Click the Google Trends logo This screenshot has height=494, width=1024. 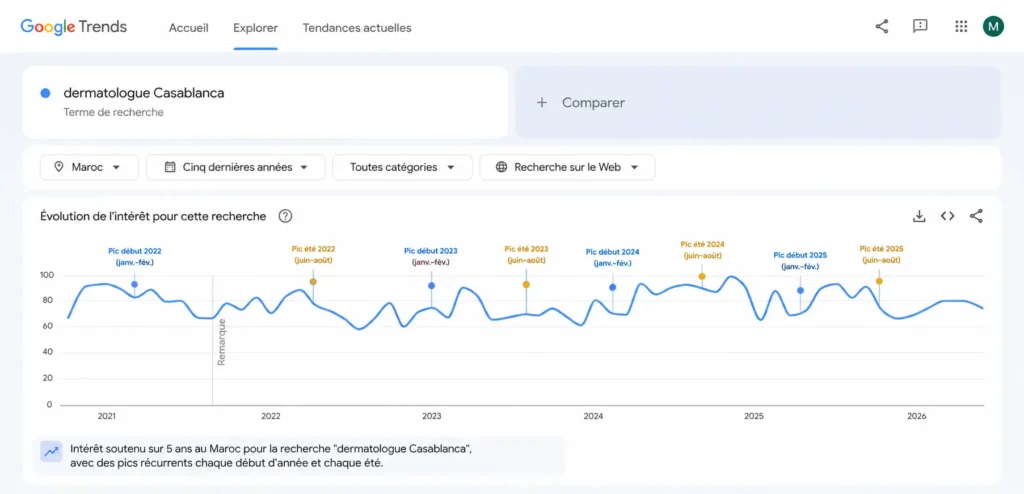click(x=74, y=27)
